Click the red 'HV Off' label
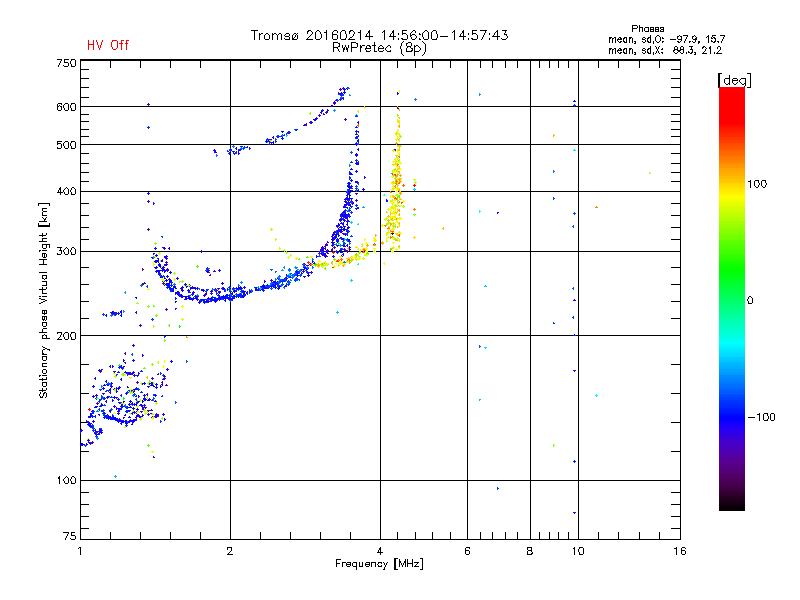This screenshot has height=600, width=800. [108, 45]
